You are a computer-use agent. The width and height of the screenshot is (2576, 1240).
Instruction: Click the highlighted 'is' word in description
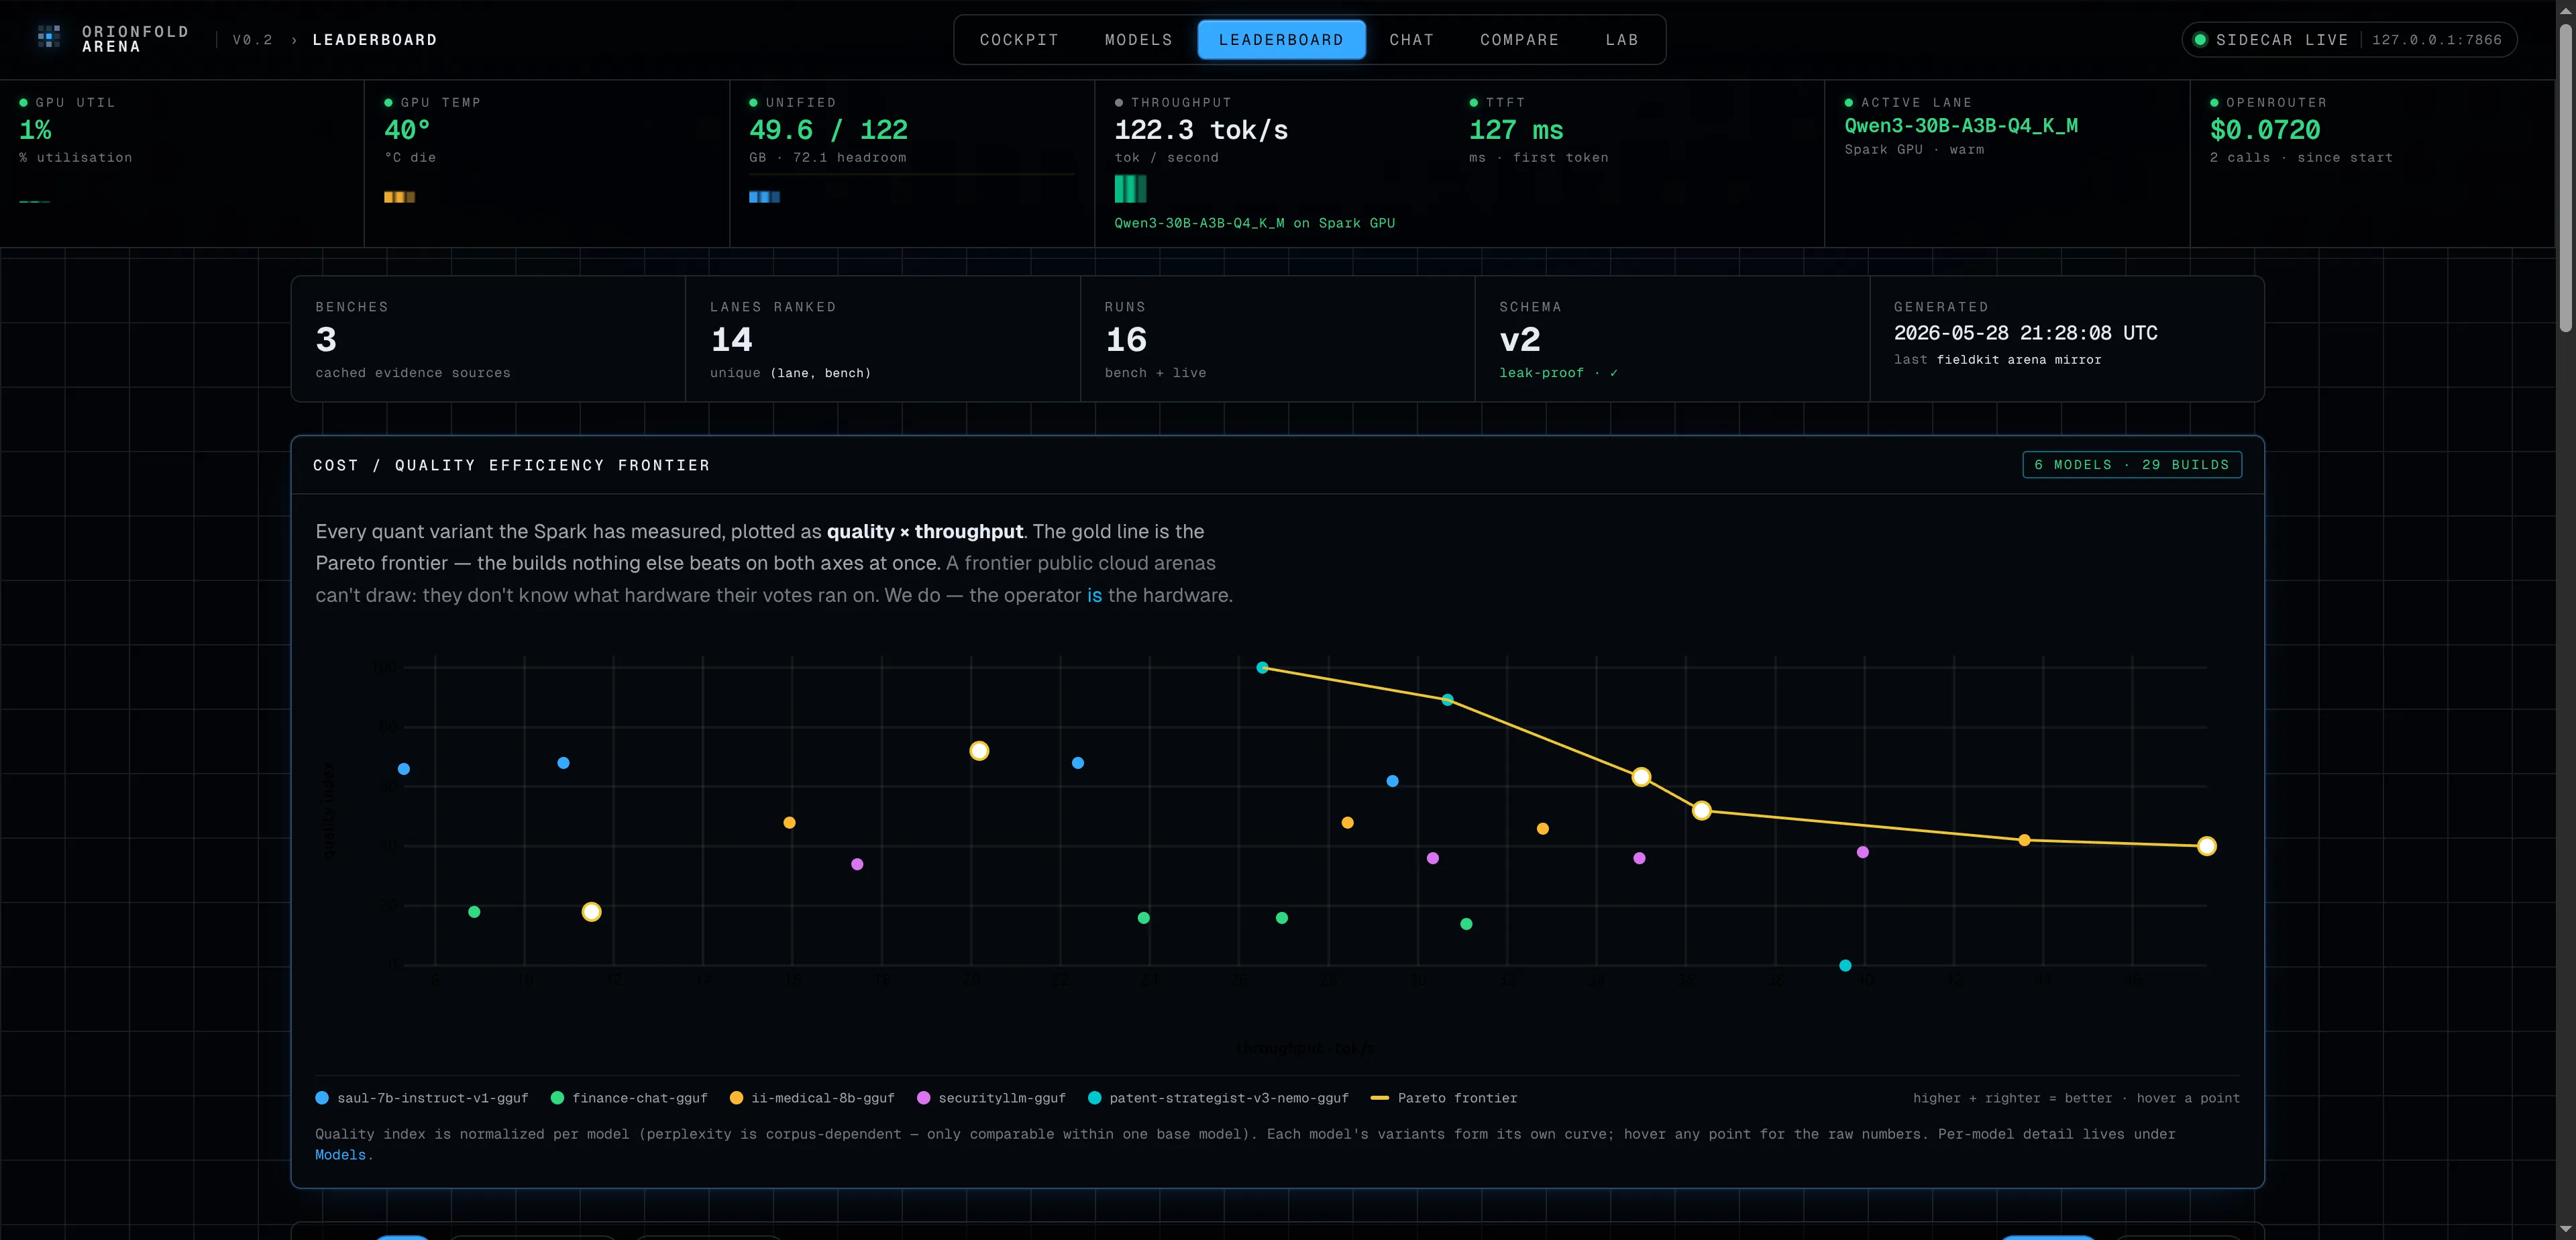tap(1094, 595)
